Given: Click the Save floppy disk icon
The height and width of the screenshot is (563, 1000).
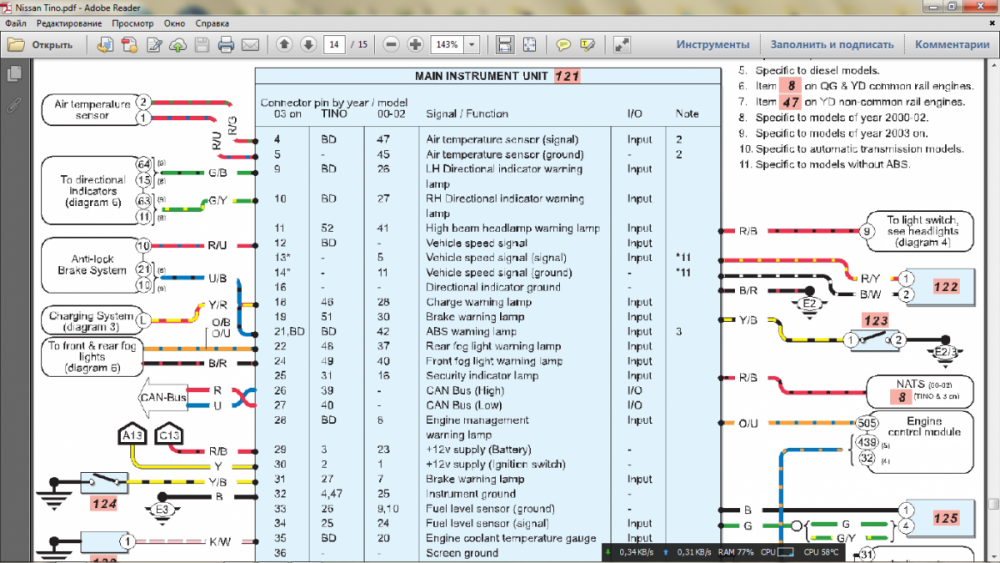Looking at the screenshot, I should (x=202, y=45).
